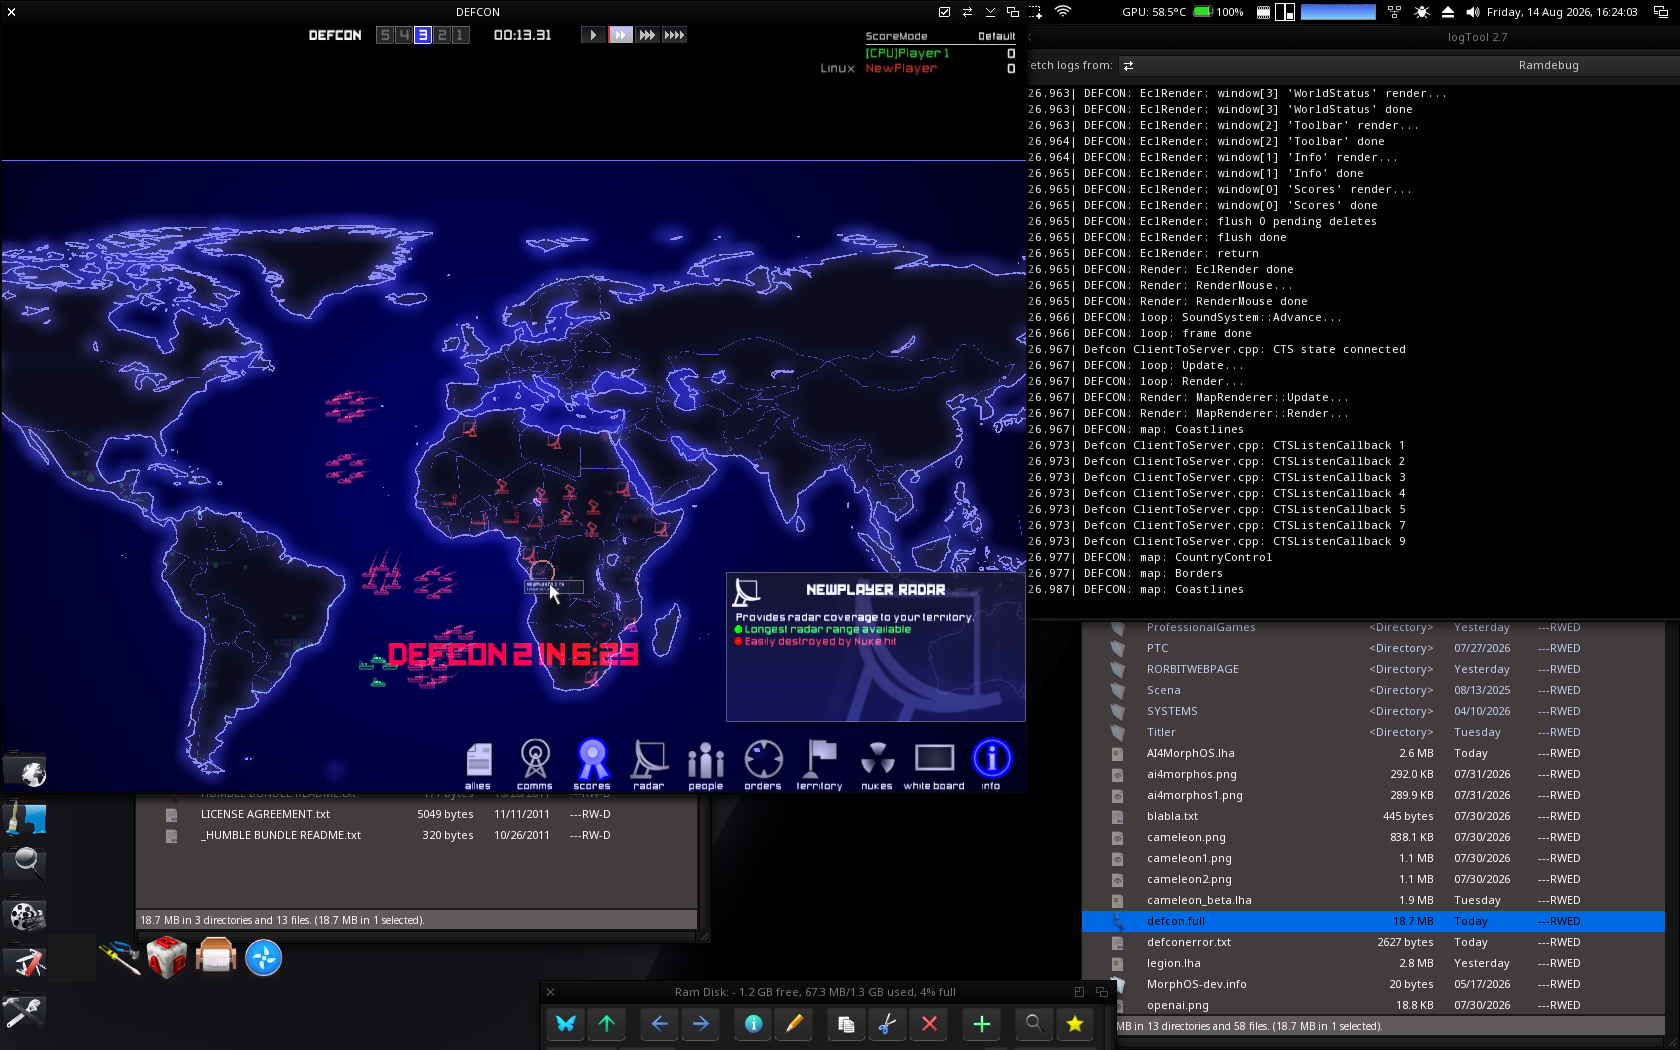Select _HUMBLE BUNDLE README.txt file
Image resolution: width=1680 pixels, height=1050 pixels.
tap(416, 835)
